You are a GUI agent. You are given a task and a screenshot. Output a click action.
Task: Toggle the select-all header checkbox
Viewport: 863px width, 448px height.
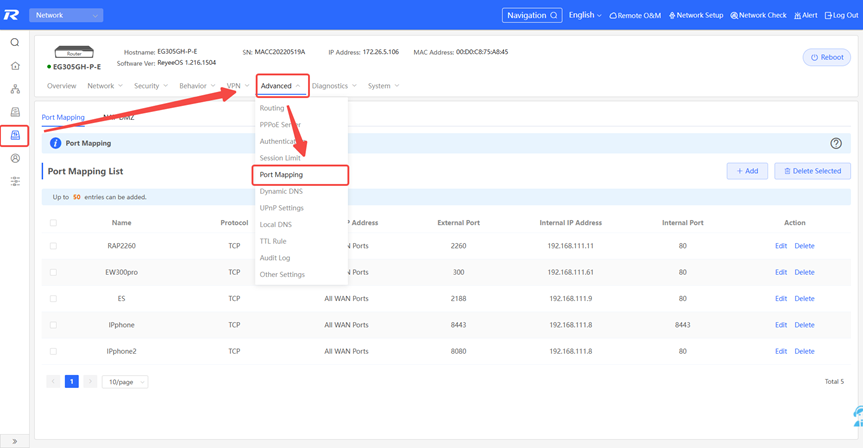click(53, 223)
